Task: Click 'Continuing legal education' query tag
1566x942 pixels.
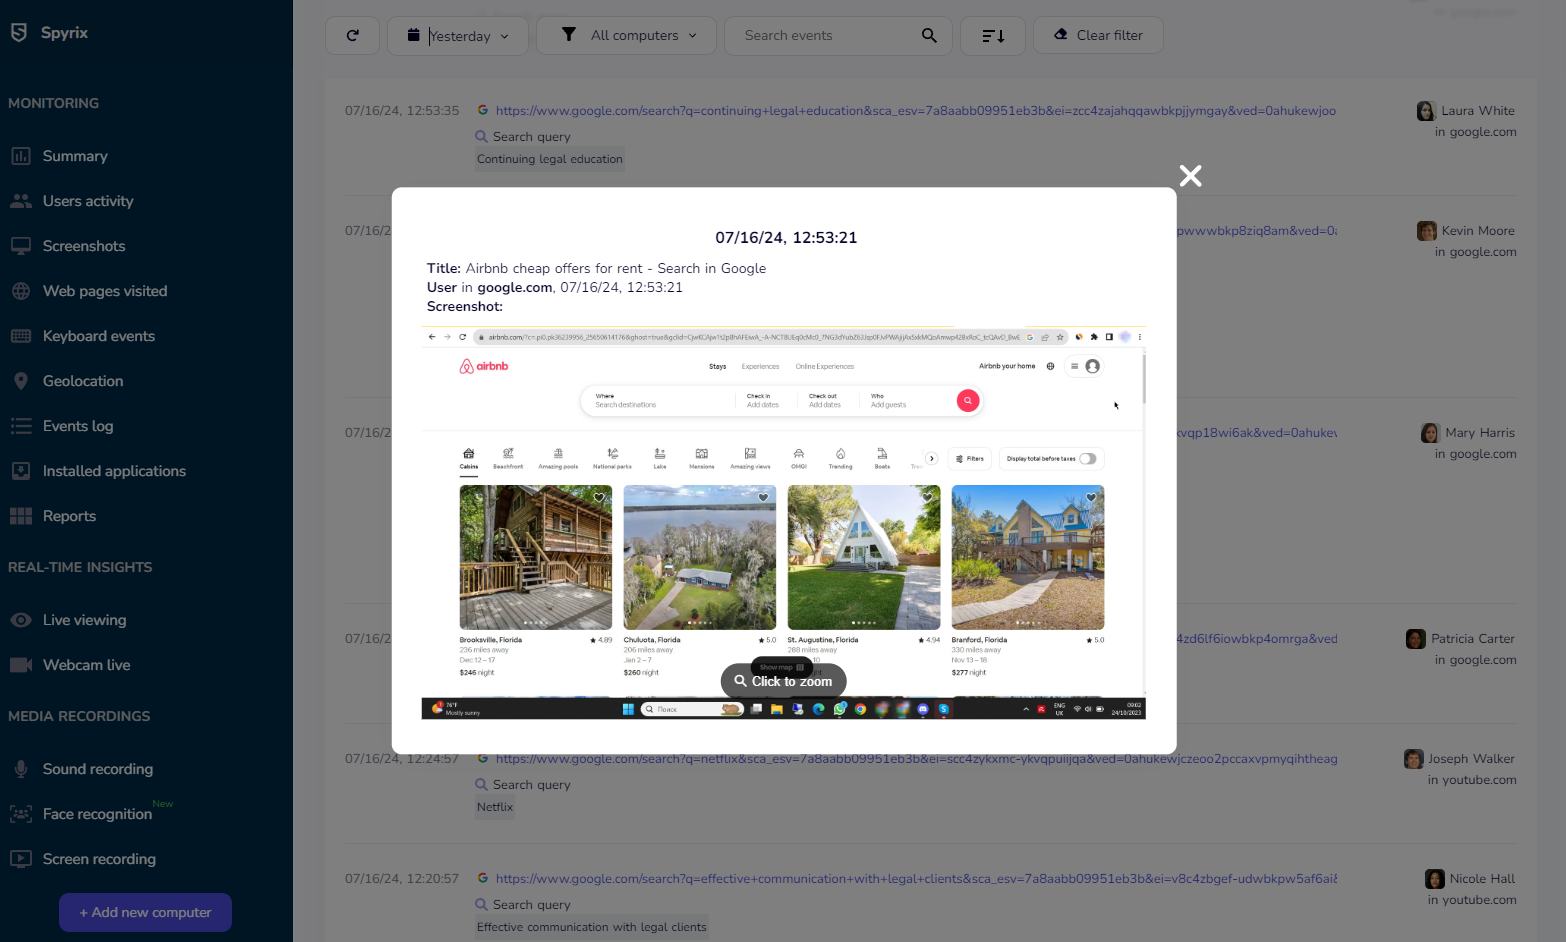Action: click(550, 159)
